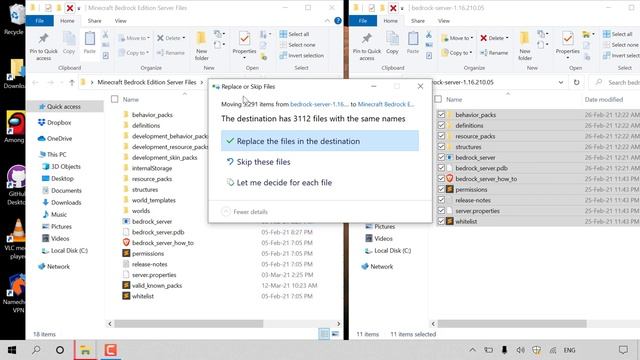Open File Explorer from the taskbar

coord(85,350)
